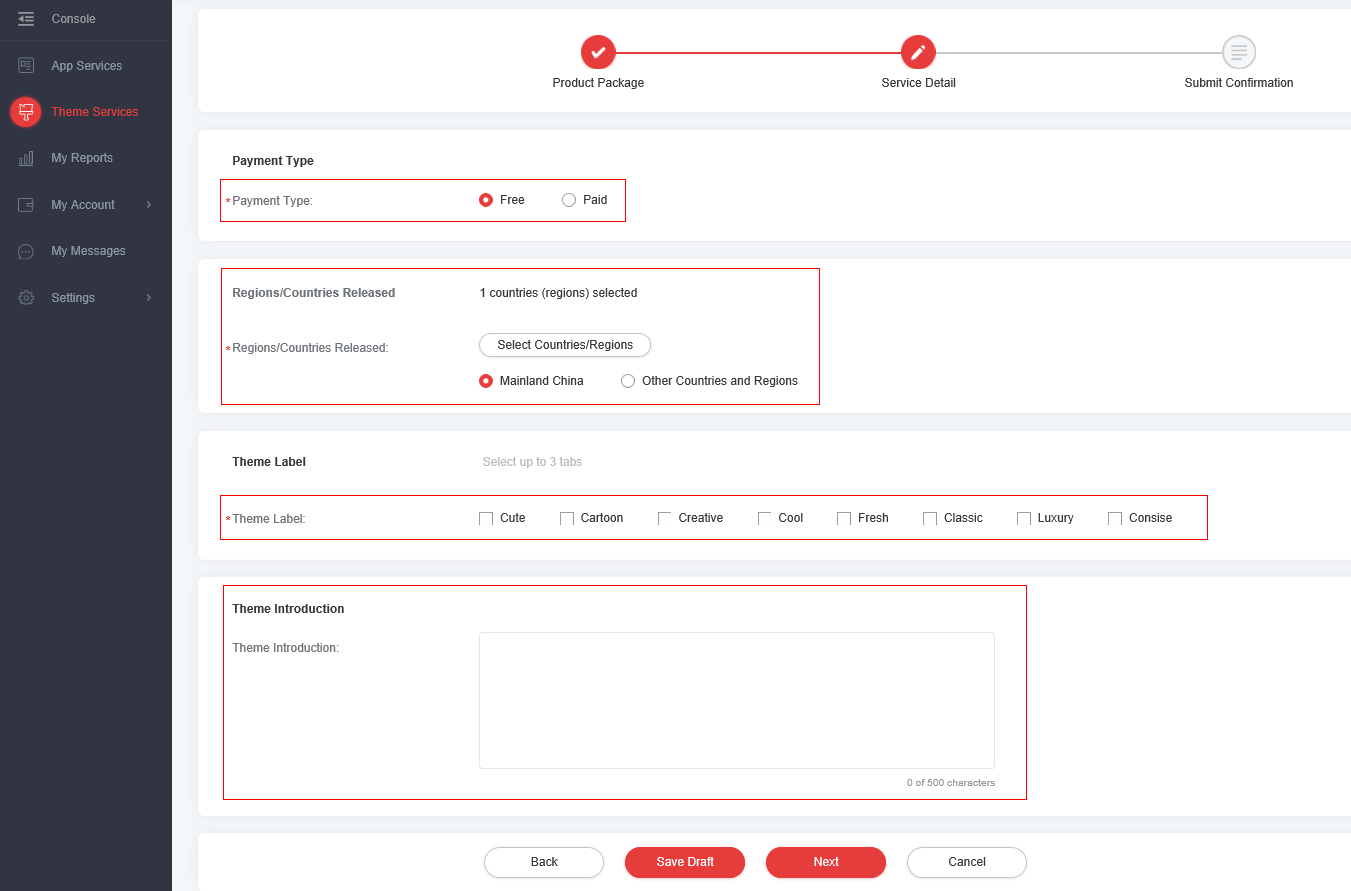Expand the My Account submenu arrow

[x=149, y=205]
